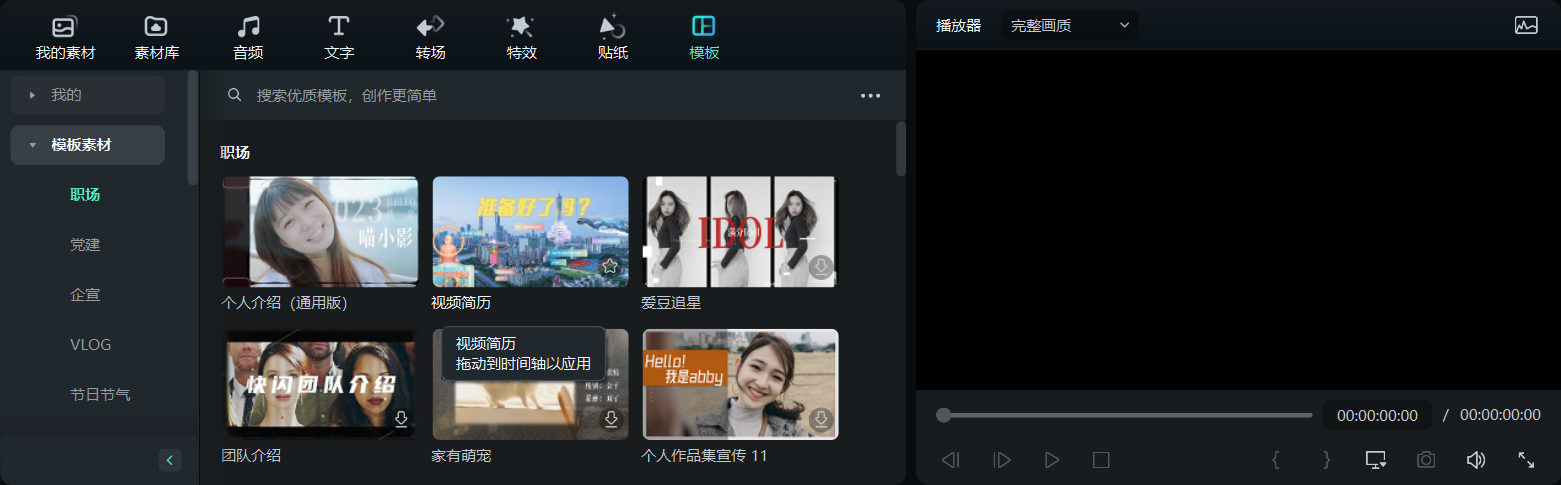Screen dimensions: 1561x485
Task: Step back one frame in the player
Action: pos(951,460)
